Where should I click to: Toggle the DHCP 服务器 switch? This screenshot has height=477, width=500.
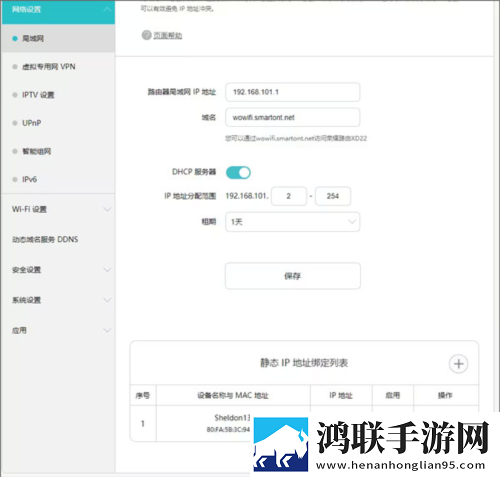tap(238, 173)
